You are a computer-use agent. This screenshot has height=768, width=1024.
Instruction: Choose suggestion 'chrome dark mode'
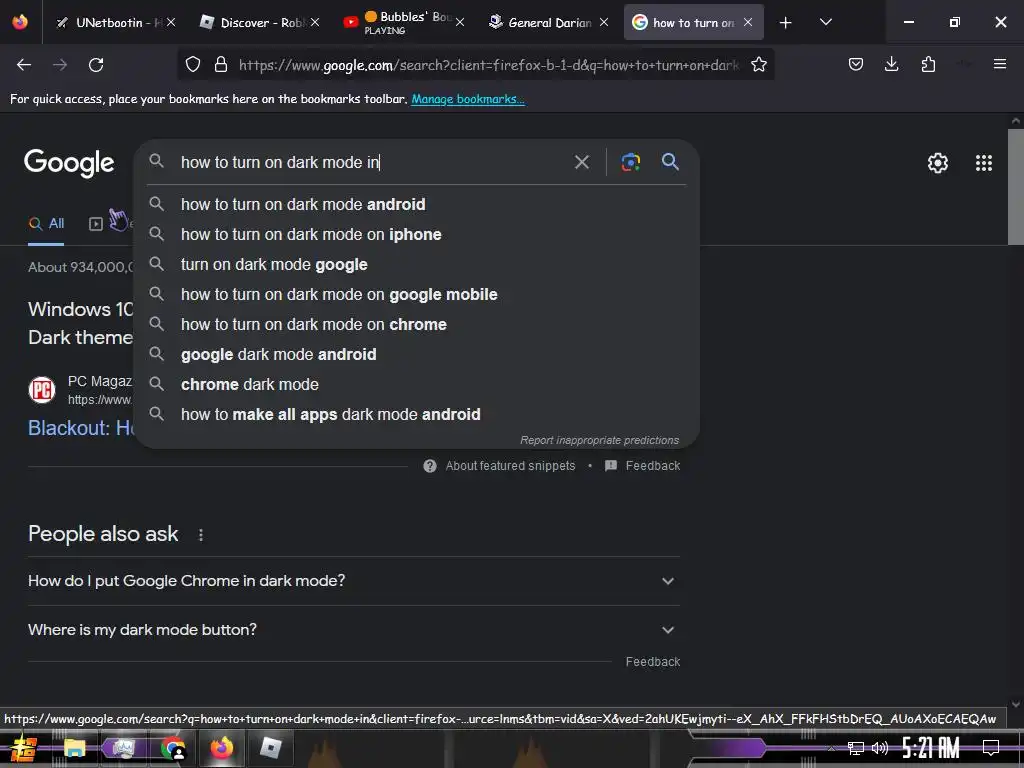[417, 385]
